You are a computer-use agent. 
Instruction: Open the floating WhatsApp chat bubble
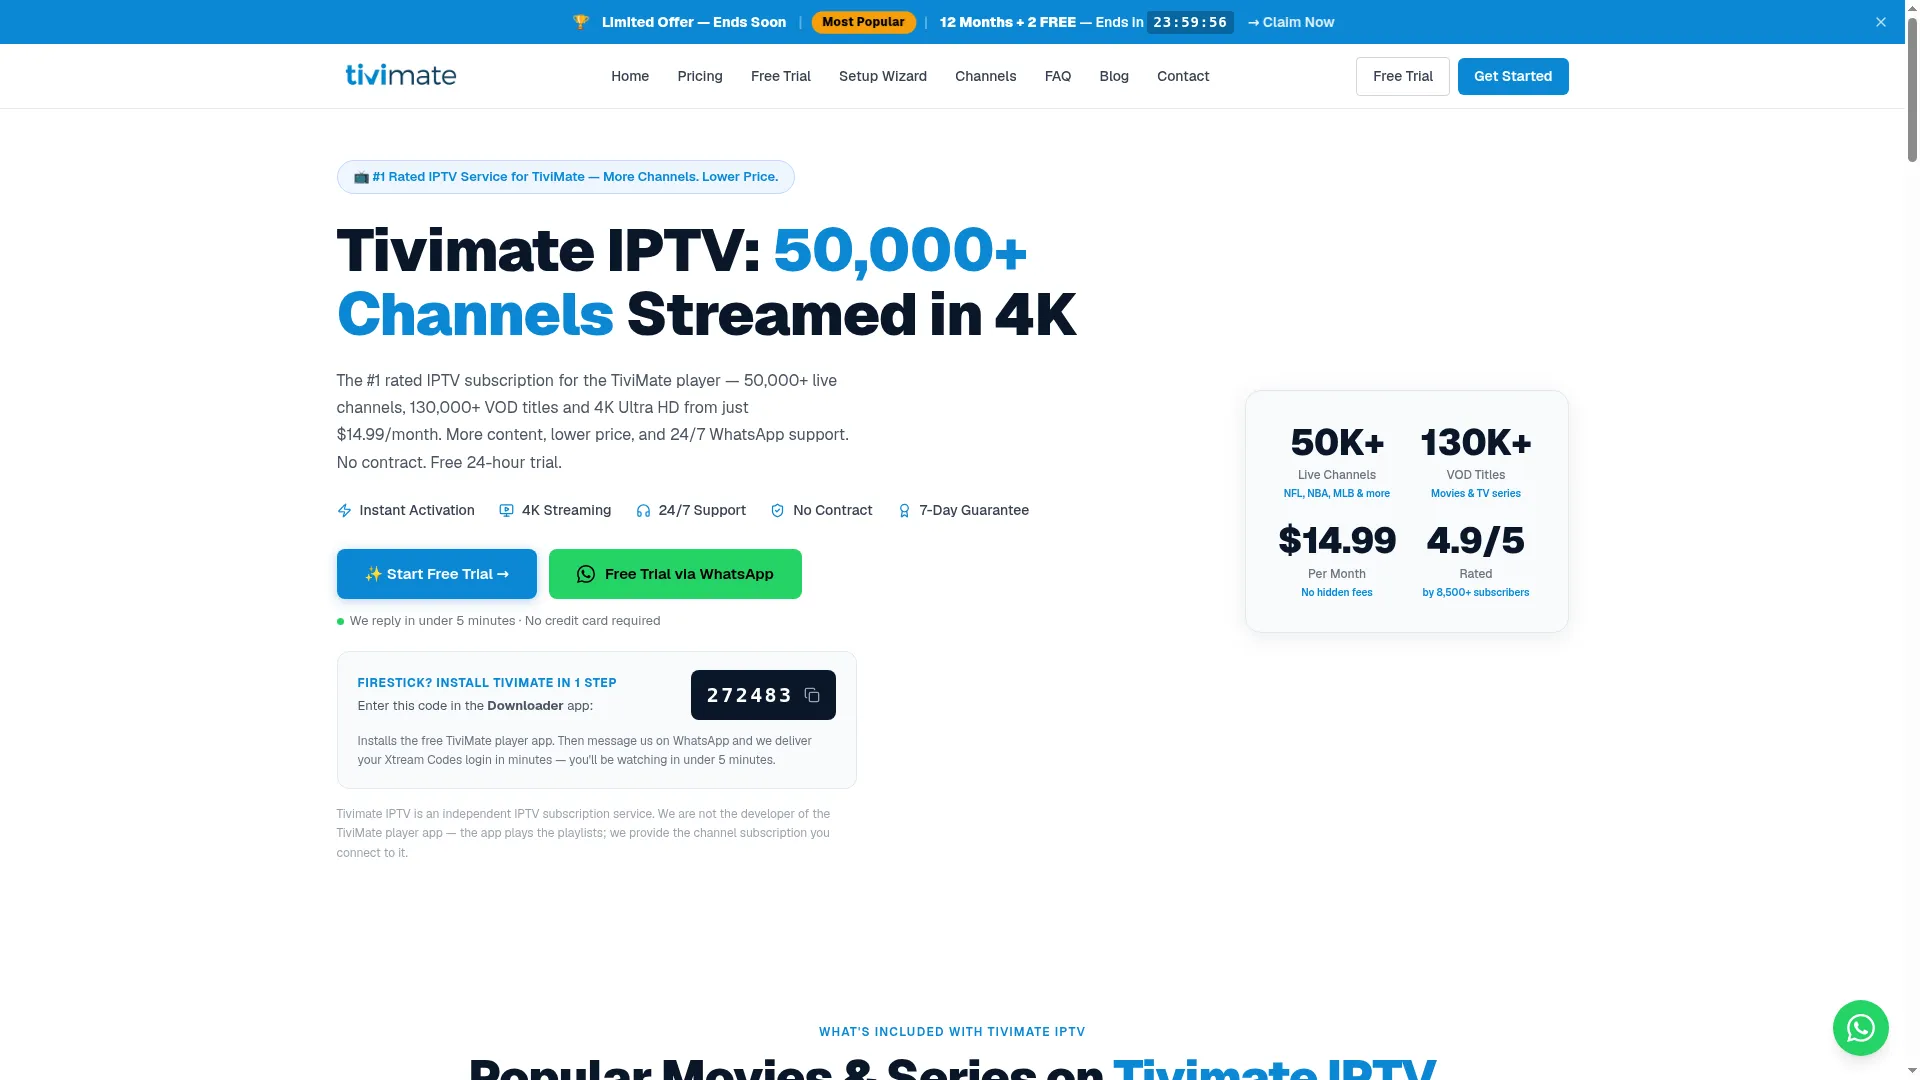(x=1860, y=1027)
